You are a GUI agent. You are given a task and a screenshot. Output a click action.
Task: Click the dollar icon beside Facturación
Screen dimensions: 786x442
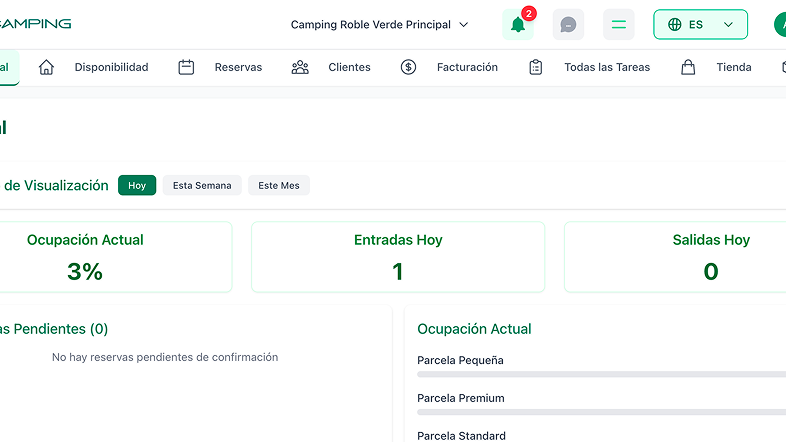point(408,67)
